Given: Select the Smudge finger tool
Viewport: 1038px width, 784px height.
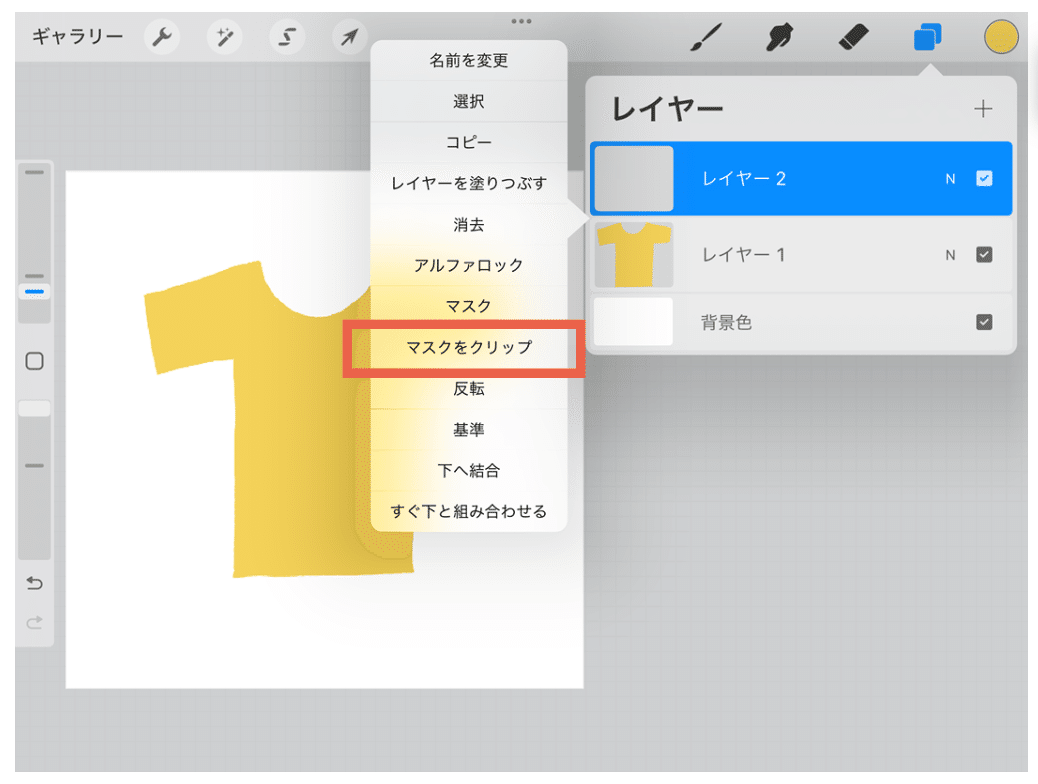Looking at the screenshot, I should (779, 37).
